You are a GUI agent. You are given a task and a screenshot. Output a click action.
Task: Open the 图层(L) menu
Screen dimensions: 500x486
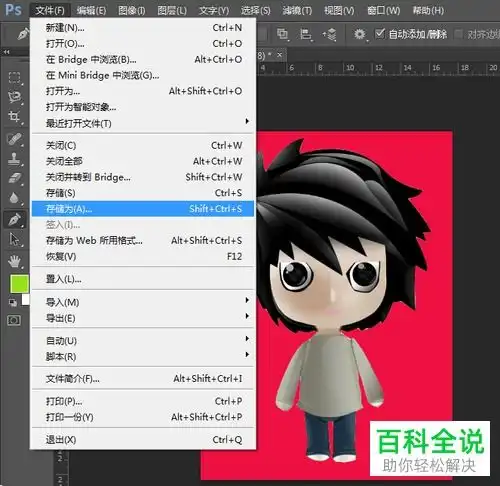coord(172,11)
